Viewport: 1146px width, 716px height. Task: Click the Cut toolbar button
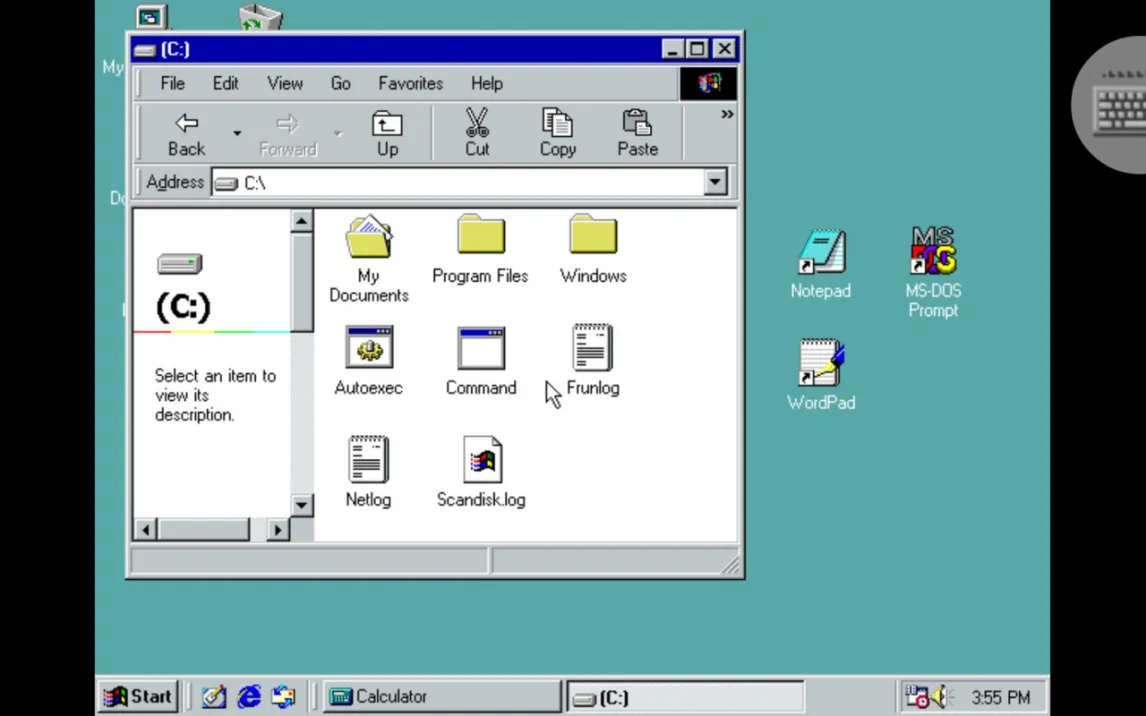pos(477,133)
